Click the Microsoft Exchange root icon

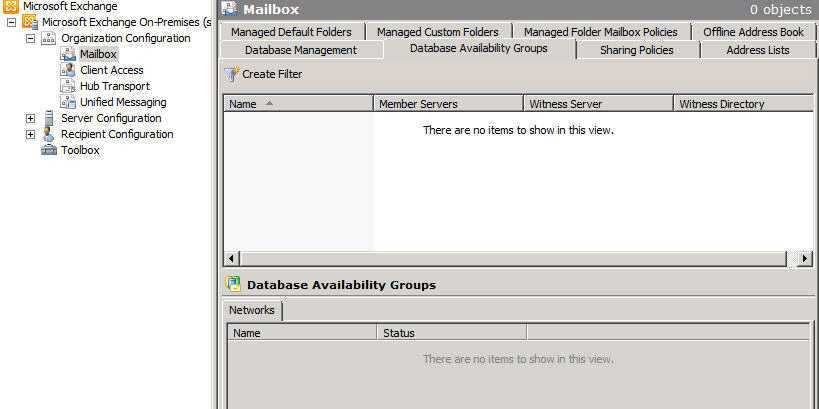pyautogui.click(x=11, y=6)
